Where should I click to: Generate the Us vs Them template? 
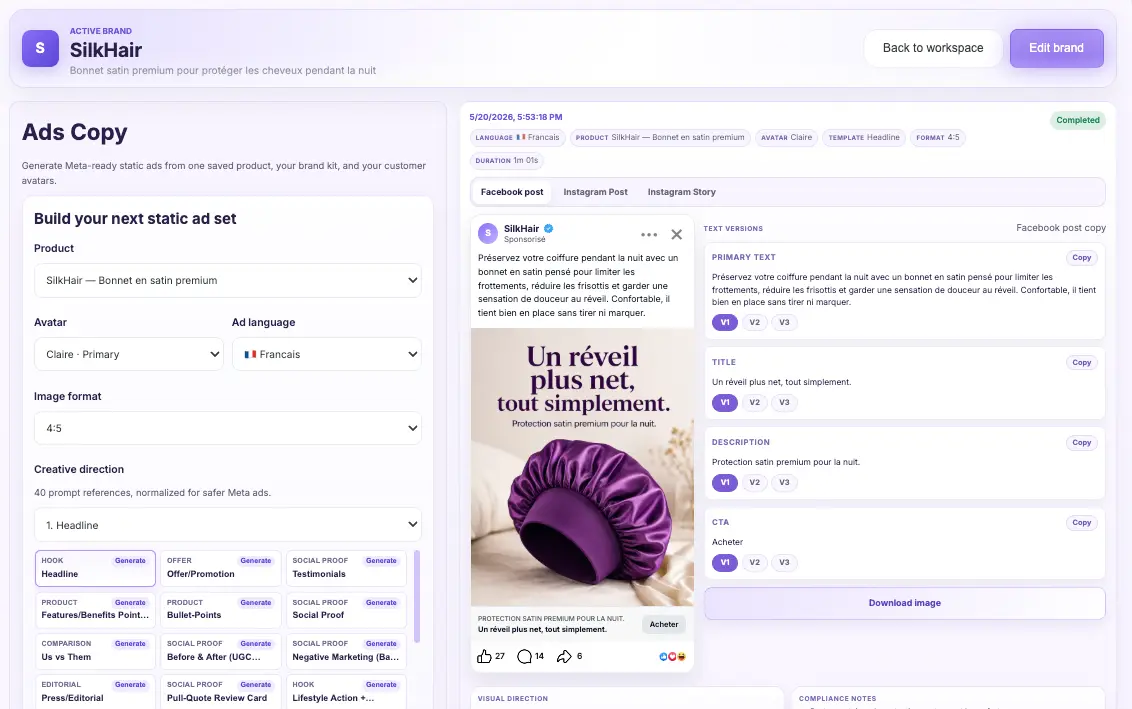click(130, 644)
